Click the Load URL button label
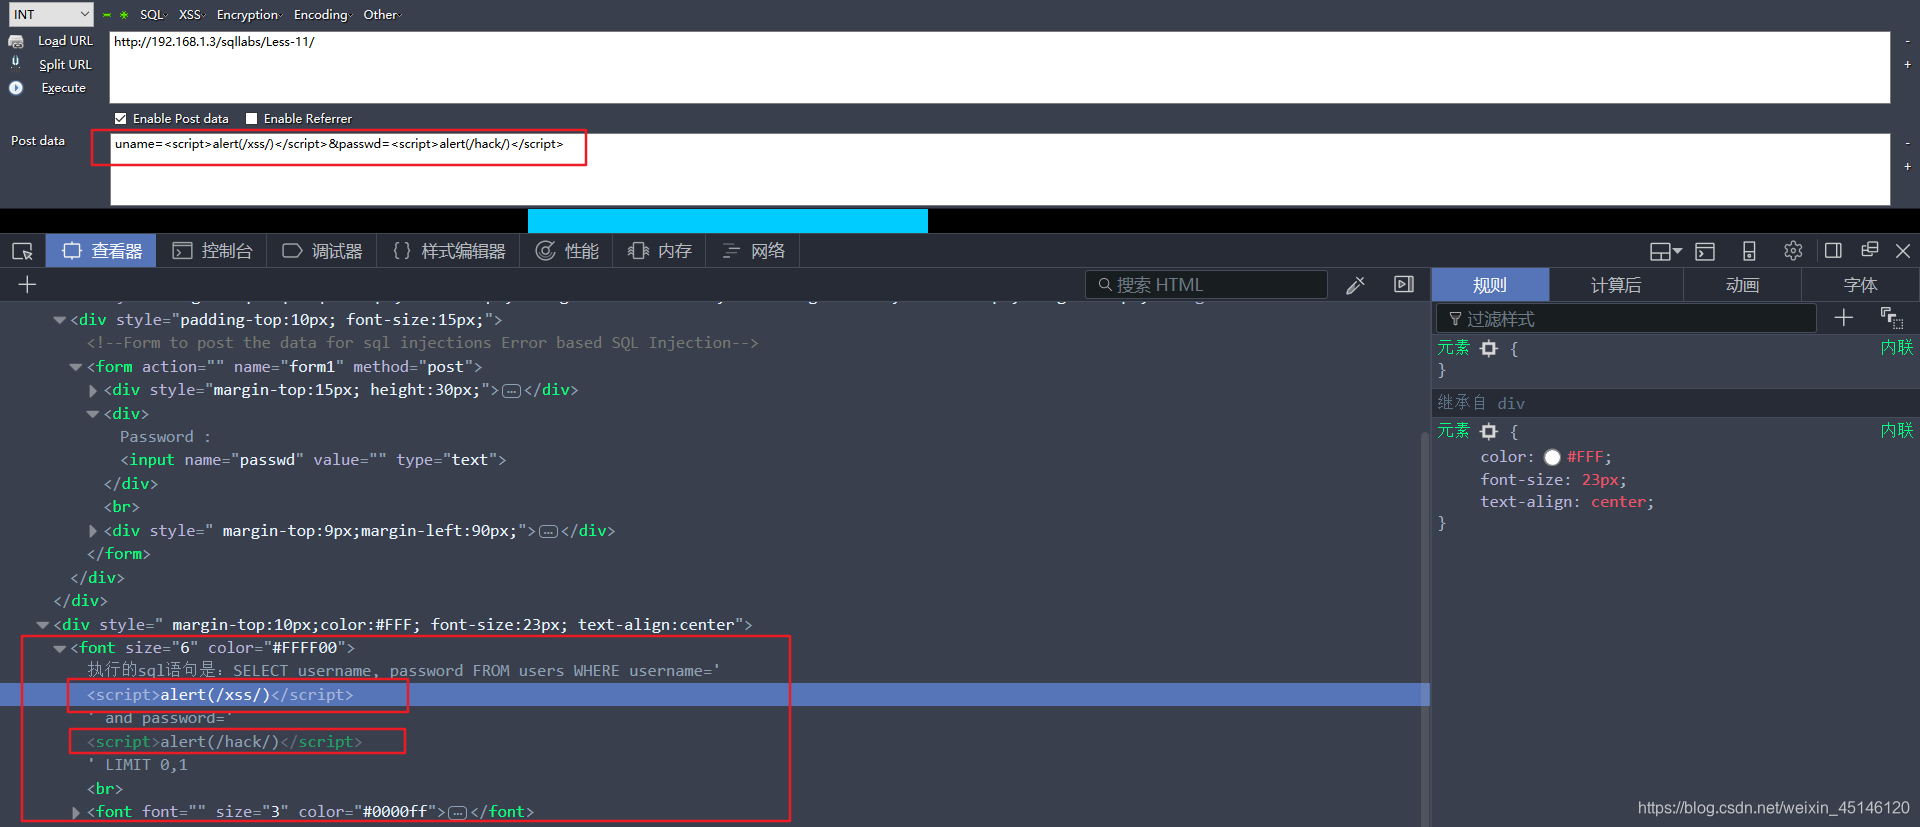The image size is (1920, 827). pyautogui.click(x=65, y=41)
